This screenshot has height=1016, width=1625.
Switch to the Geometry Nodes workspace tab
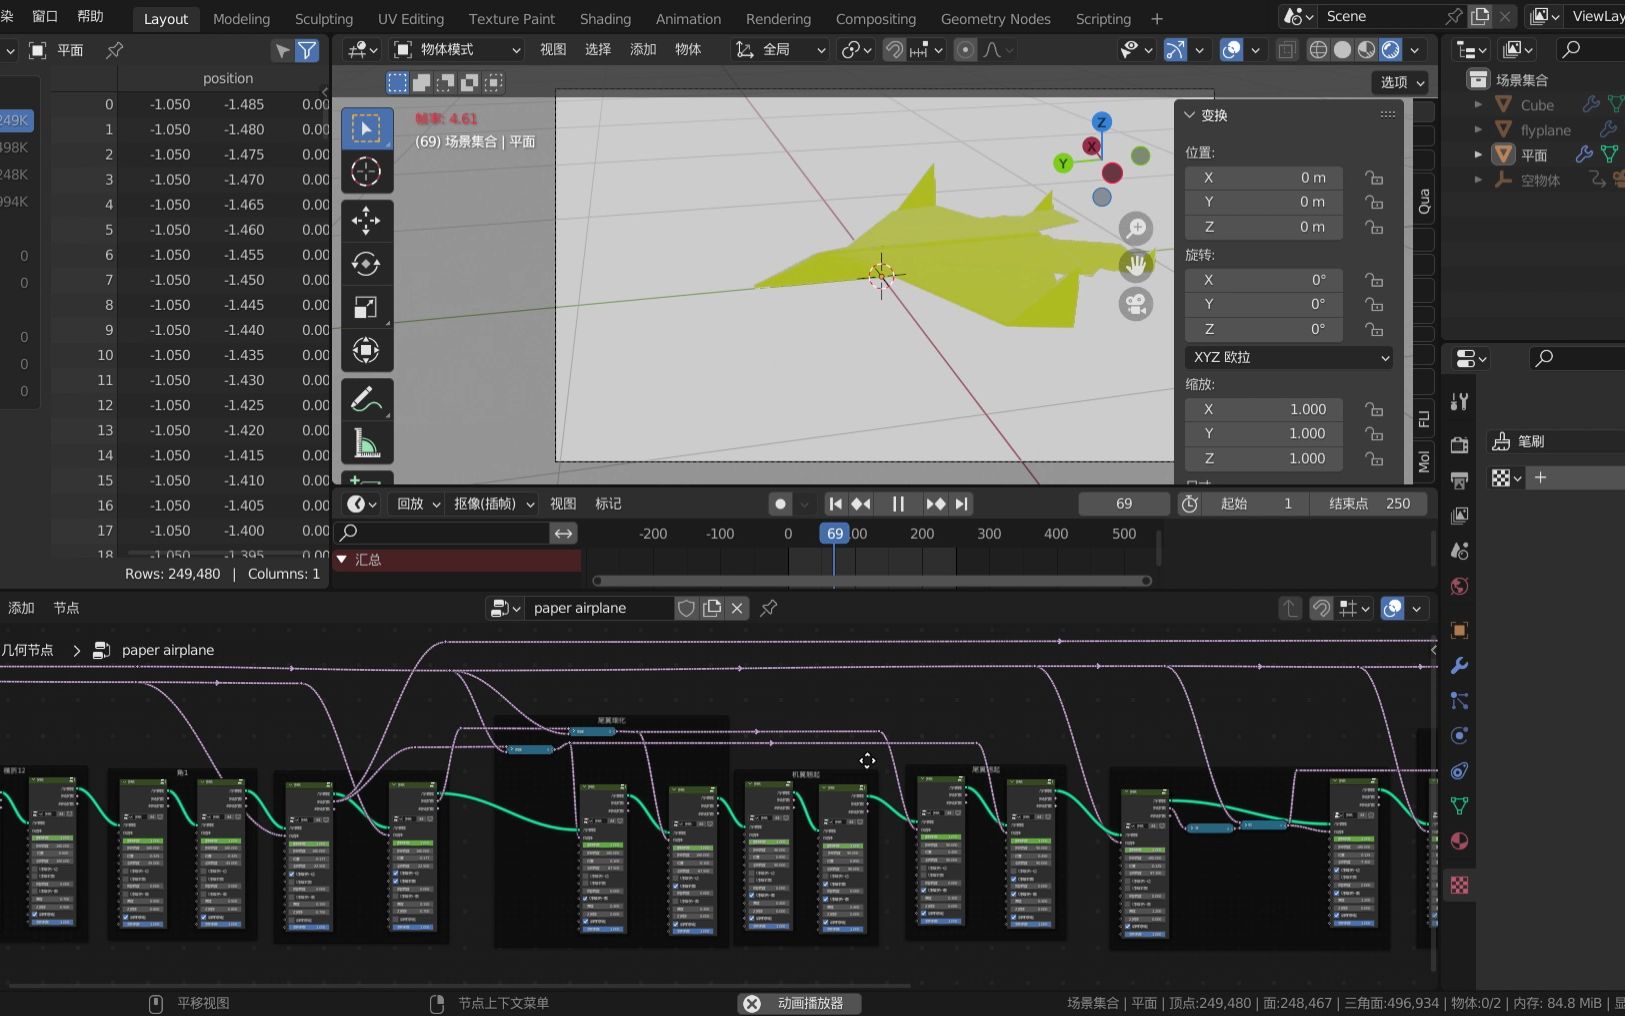(995, 19)
